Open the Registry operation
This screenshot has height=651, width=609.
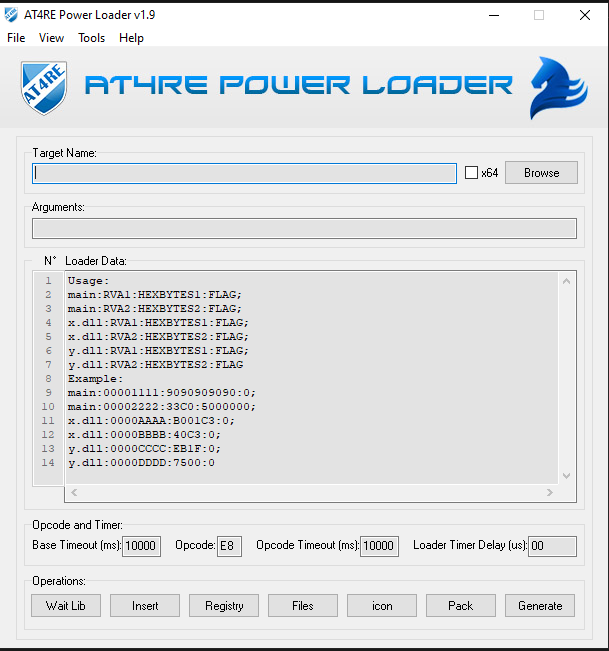point(224,605)
